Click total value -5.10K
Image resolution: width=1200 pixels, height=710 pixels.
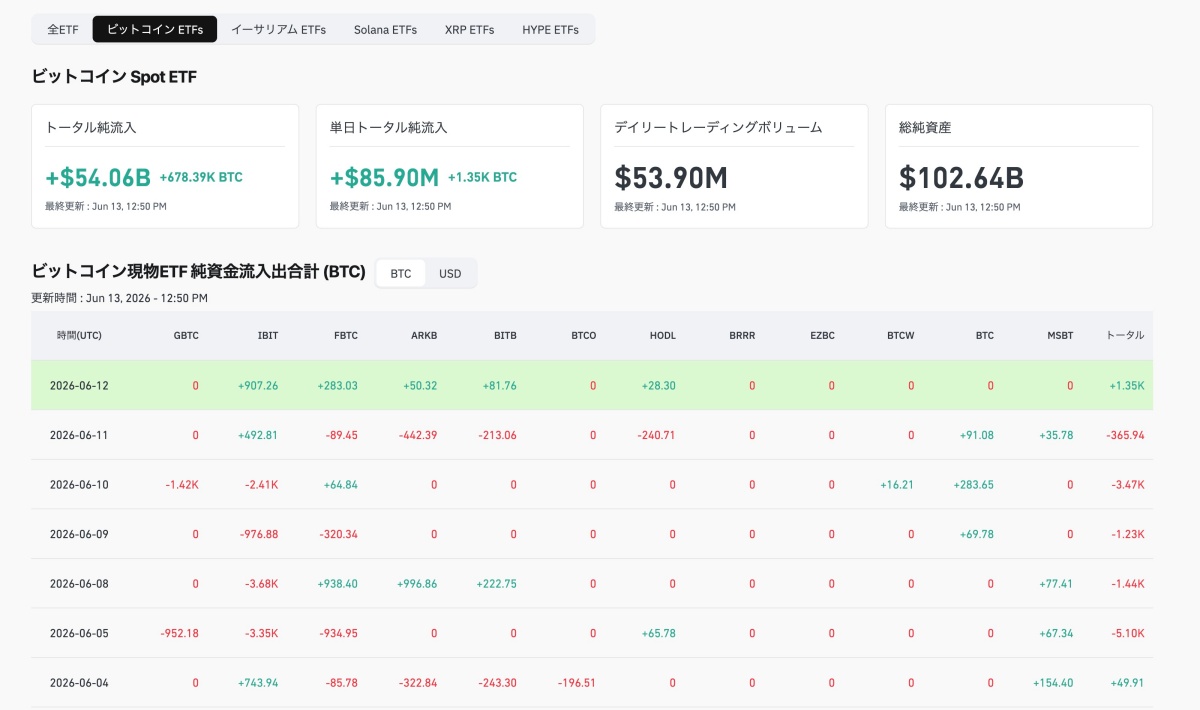pyautogui.click(x=1127, y=633)
